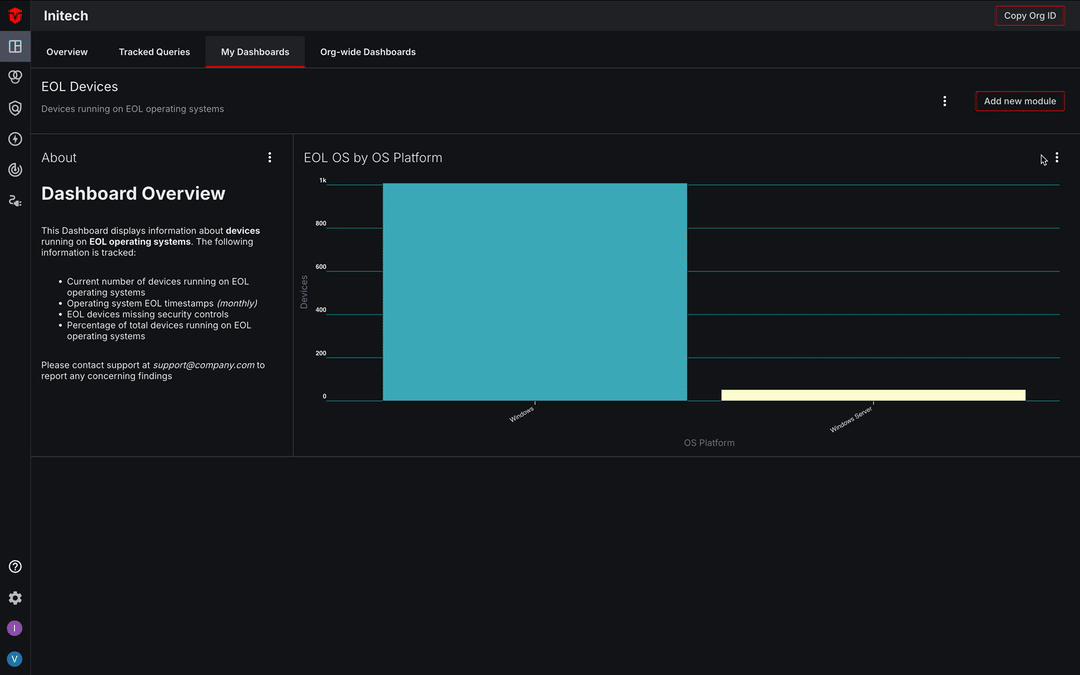Viewport: 1080px width, 675px height.
Task: Click the 'About' module title
Action: pyautogui.click(x=59, y=158)
